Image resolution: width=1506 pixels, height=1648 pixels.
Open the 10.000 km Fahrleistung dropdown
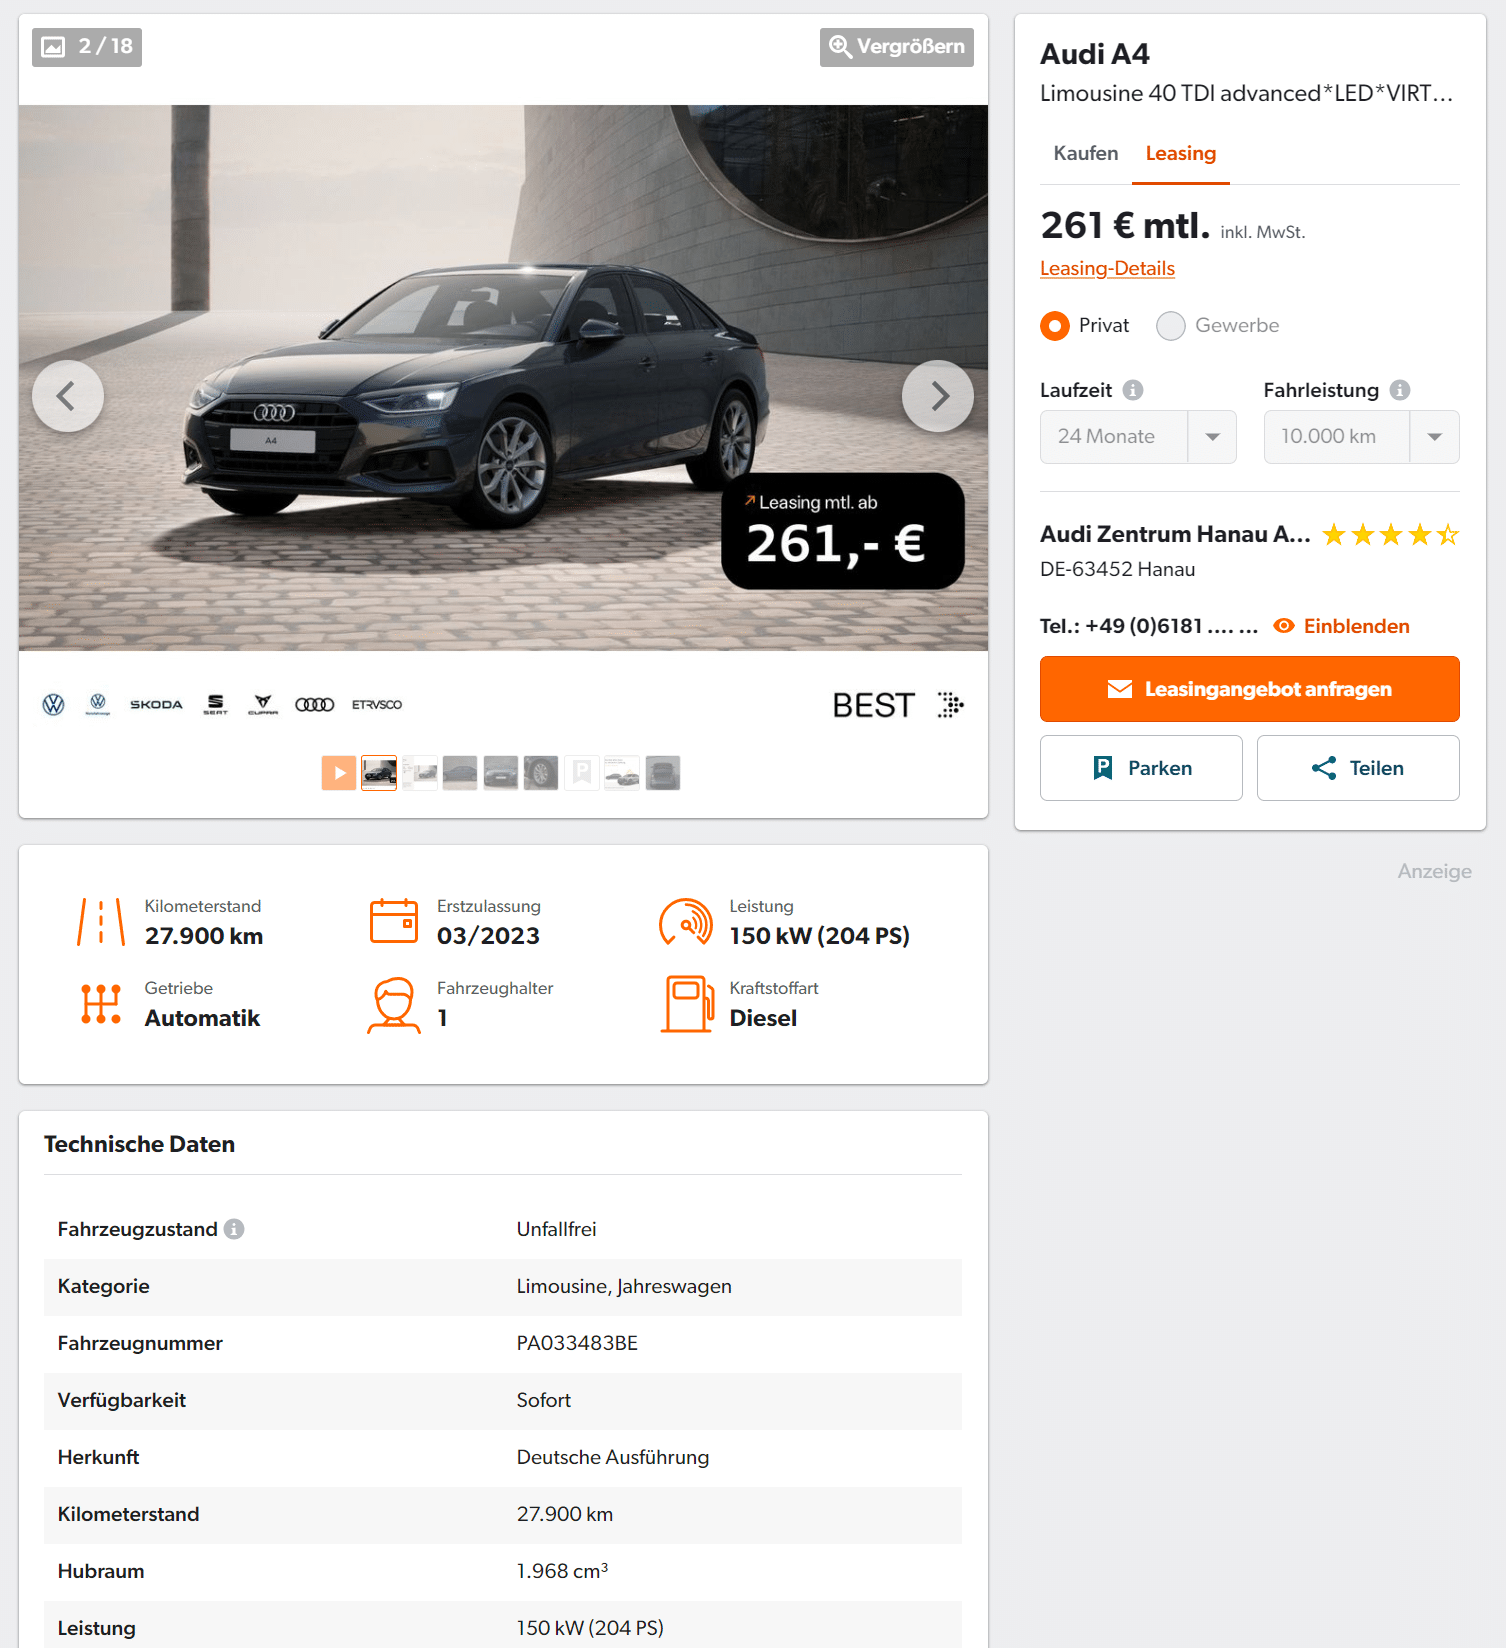1361,437
